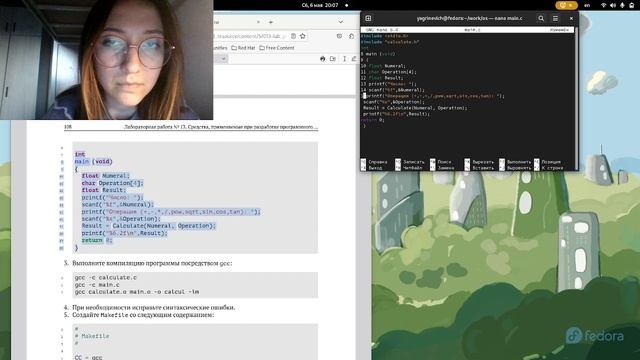Click nano Вставить shortcut in terminal

click(x=479, y=168)
